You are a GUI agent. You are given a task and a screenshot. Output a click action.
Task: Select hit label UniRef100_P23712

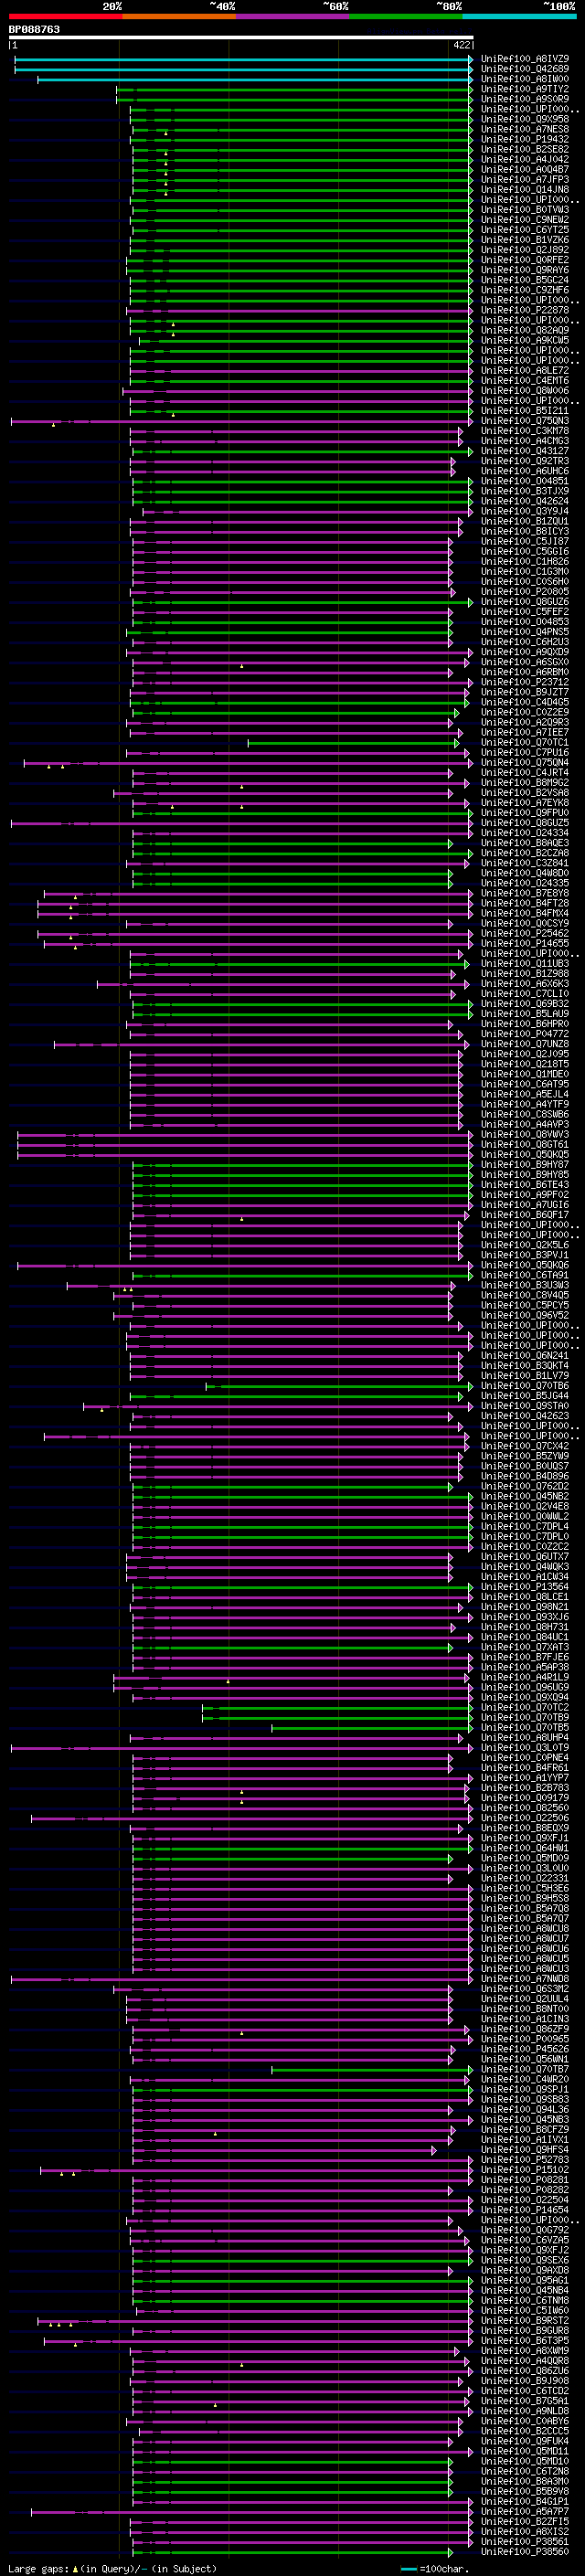point(525,682)
